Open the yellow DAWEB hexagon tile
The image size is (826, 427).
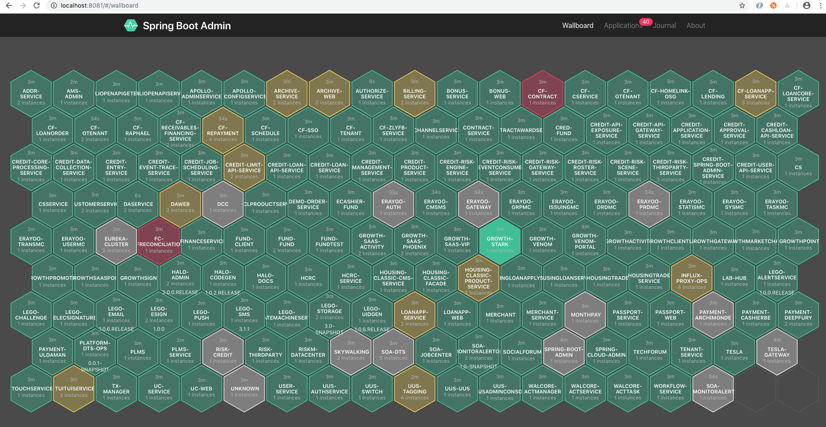180,204
